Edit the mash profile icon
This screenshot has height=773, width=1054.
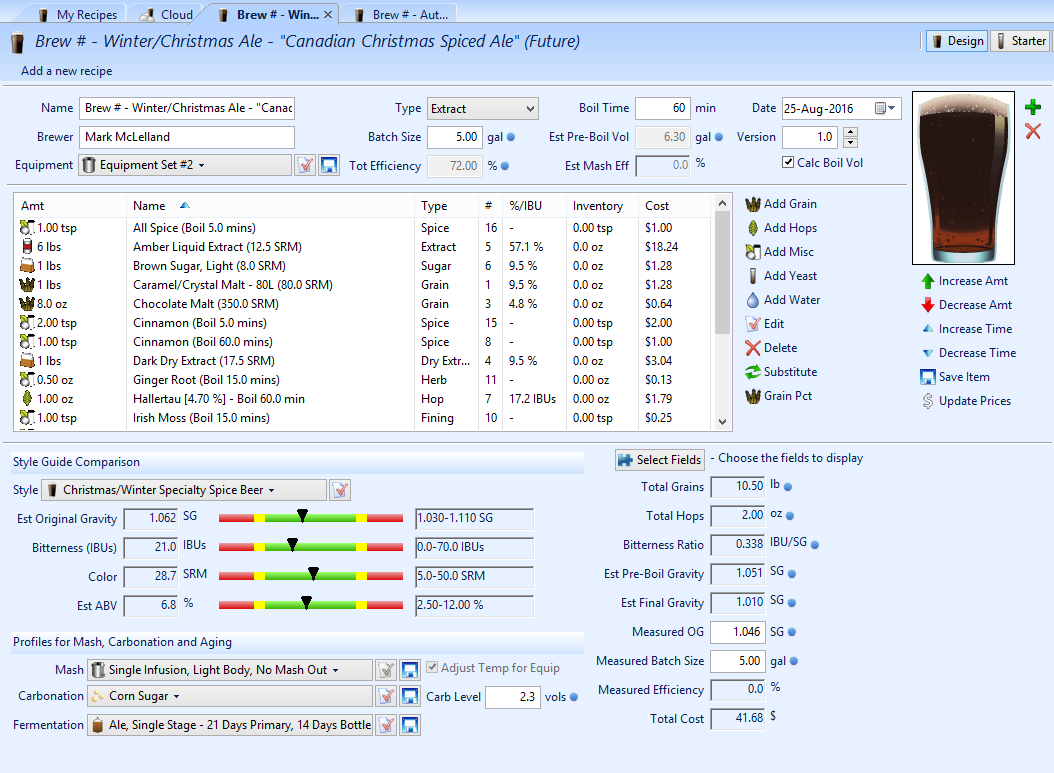(386, 670)
